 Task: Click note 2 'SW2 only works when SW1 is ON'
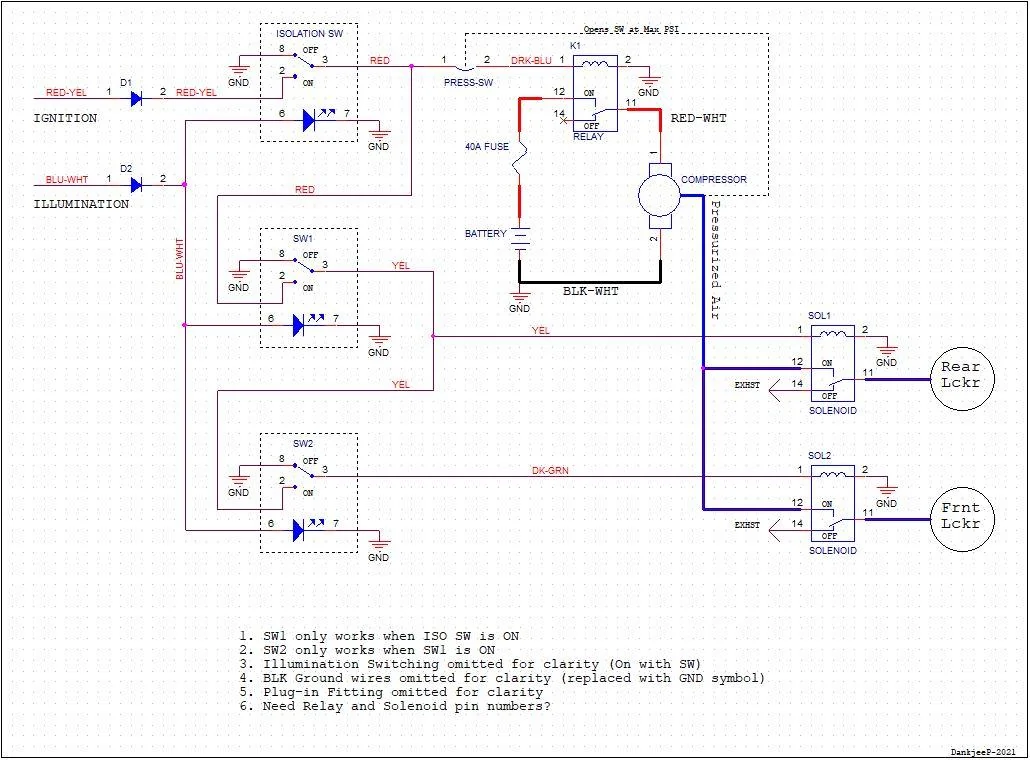point(367,650)
